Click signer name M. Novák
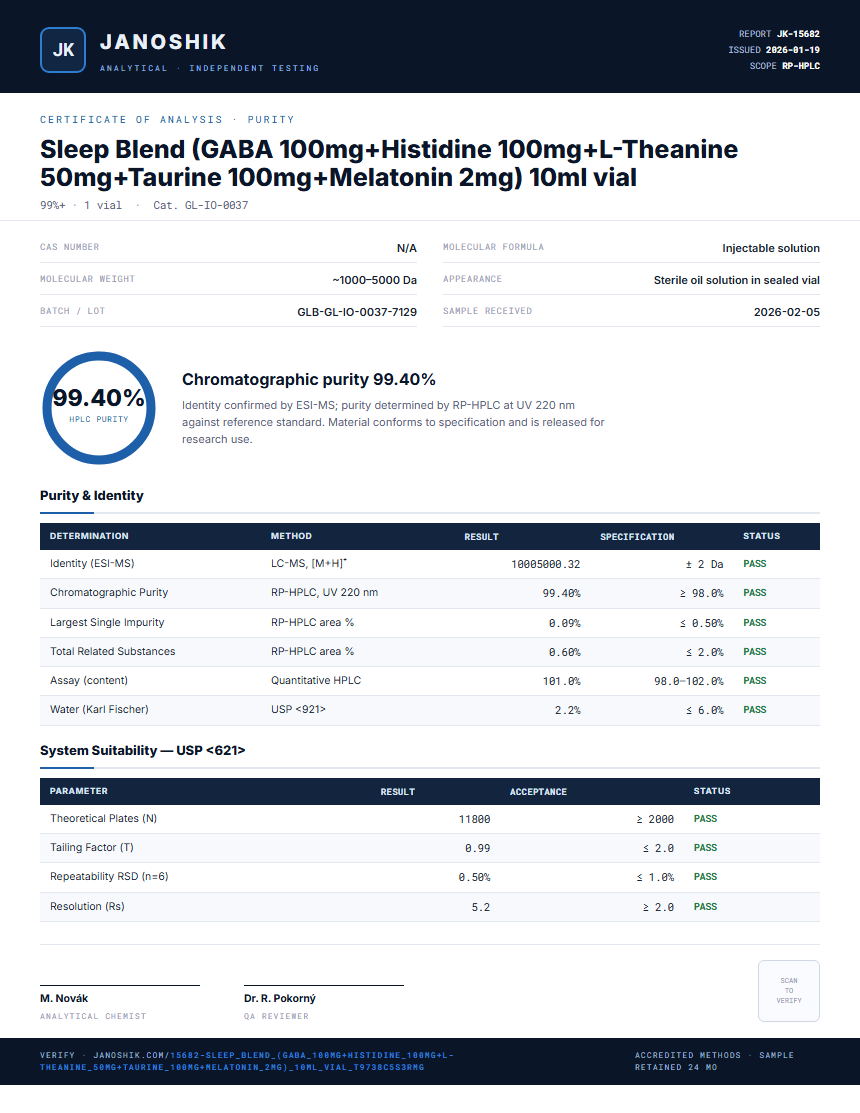The image size is (860, 1113). click(64, 998)
